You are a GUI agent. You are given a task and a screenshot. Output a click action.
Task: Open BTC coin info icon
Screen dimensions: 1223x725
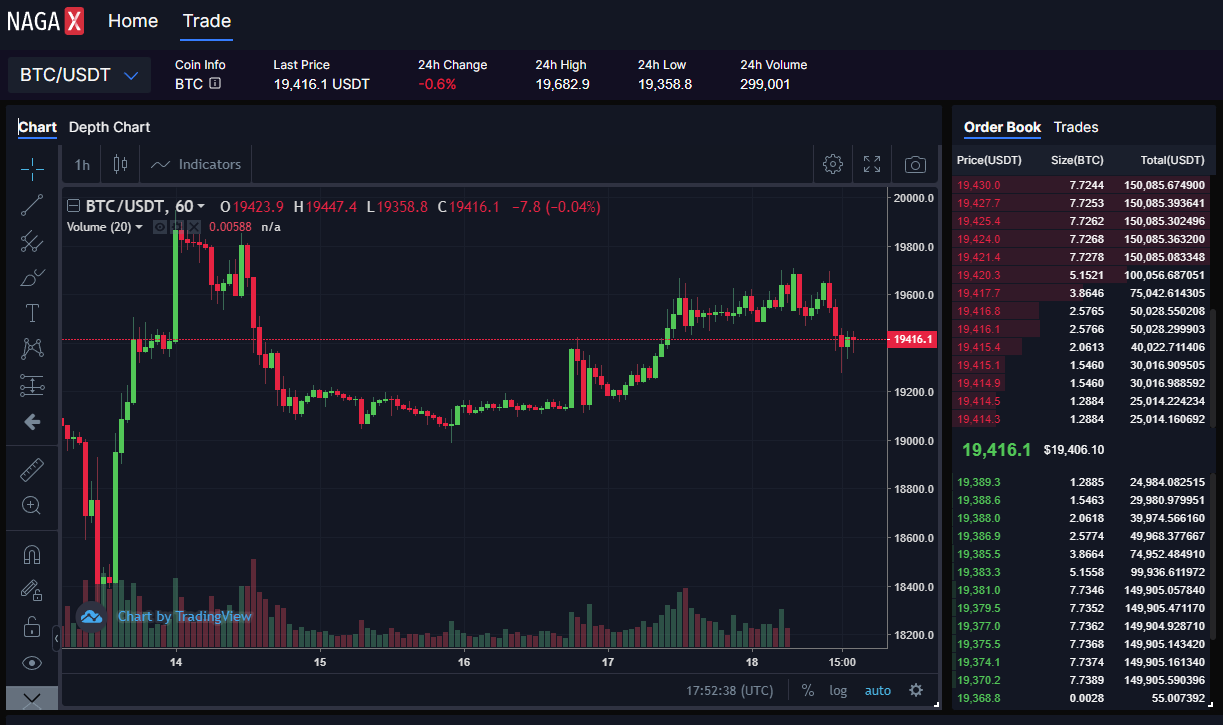point(215,84)
